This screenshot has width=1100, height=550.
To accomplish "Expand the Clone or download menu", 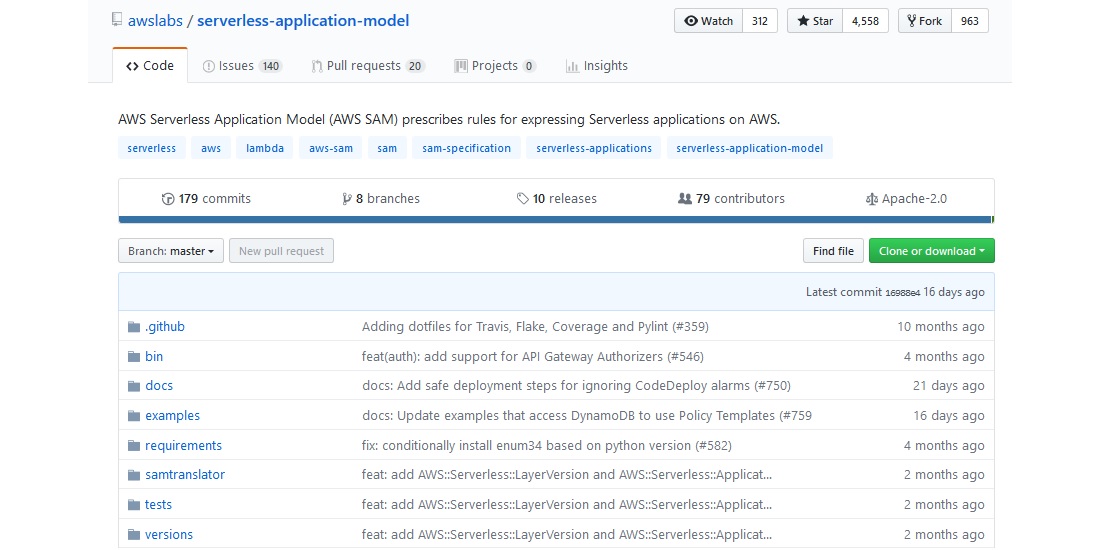I will [x=931, y=251].
